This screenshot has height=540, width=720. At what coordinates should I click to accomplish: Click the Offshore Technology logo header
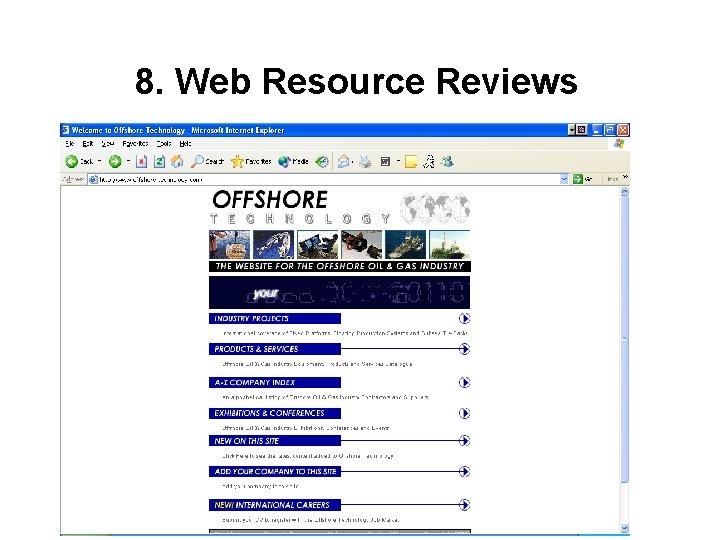(x=301, y=207)
